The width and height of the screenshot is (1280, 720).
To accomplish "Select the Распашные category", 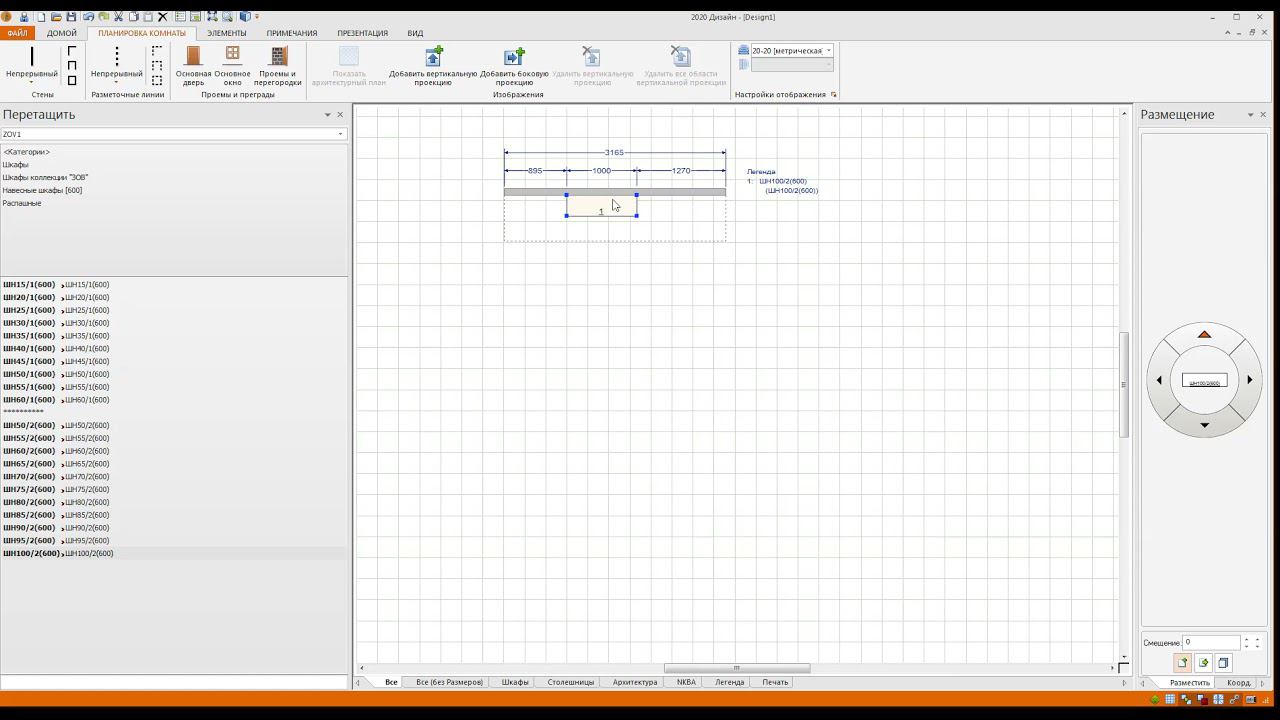I will coord(22,203).
